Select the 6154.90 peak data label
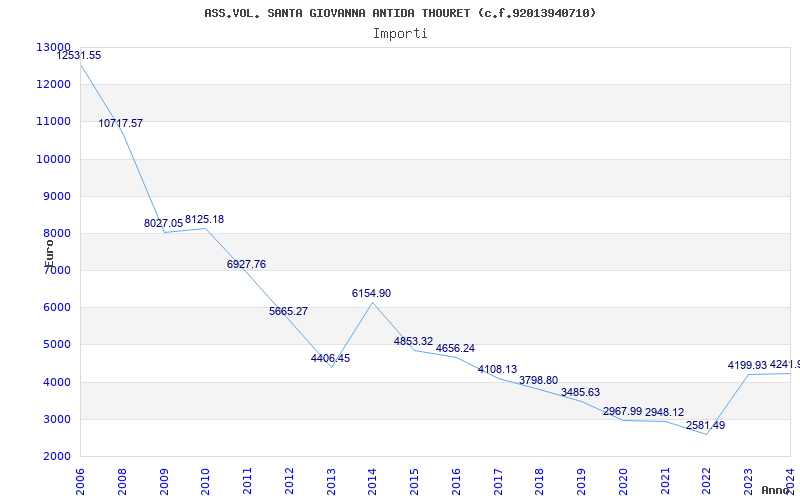This screenshot has width=800, height=500. tap(371, 293)
